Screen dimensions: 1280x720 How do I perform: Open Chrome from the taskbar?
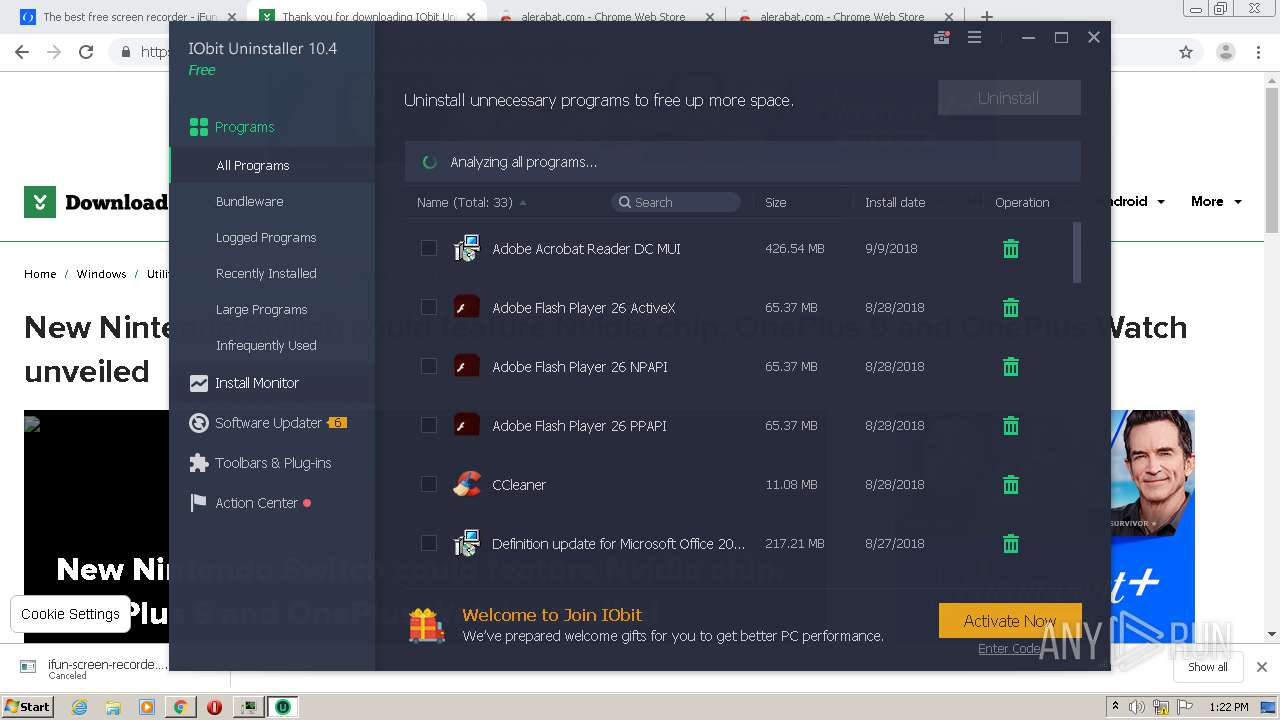pos(180,707)
